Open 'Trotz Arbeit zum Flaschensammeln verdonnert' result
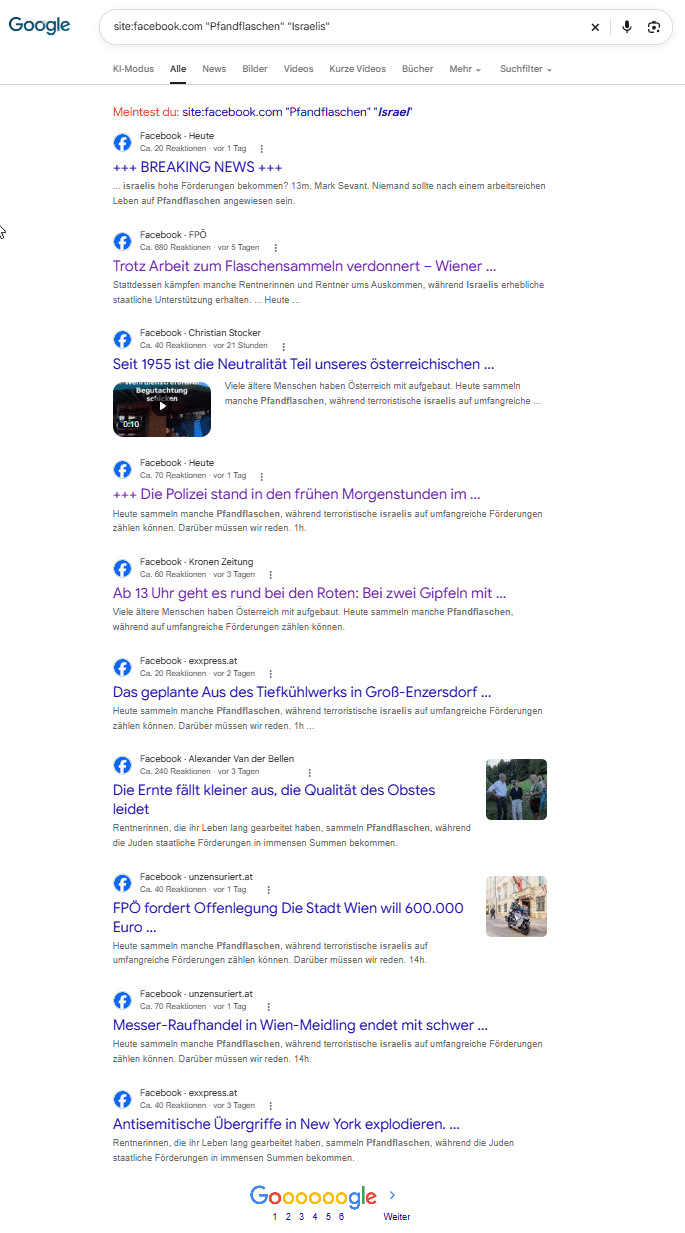Viewport: 685px width, 1233px height. click(305, 266)
